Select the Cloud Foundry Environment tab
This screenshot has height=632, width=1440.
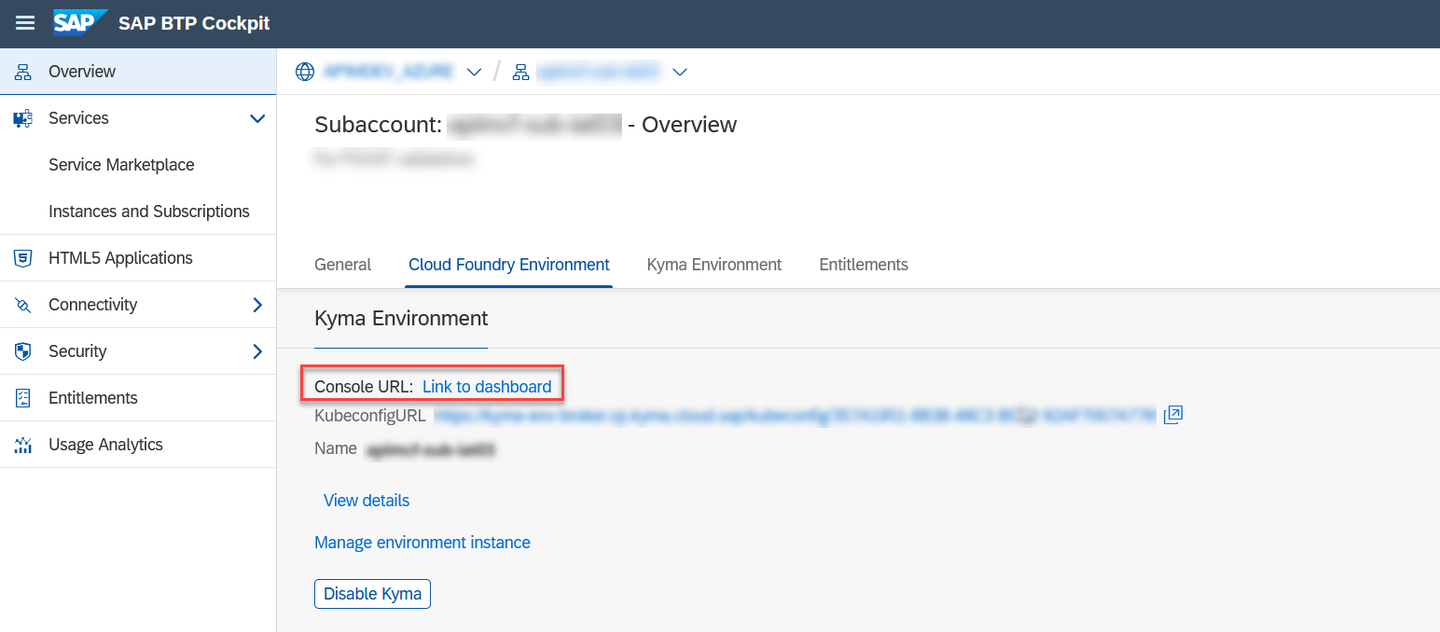coord(509,265)
